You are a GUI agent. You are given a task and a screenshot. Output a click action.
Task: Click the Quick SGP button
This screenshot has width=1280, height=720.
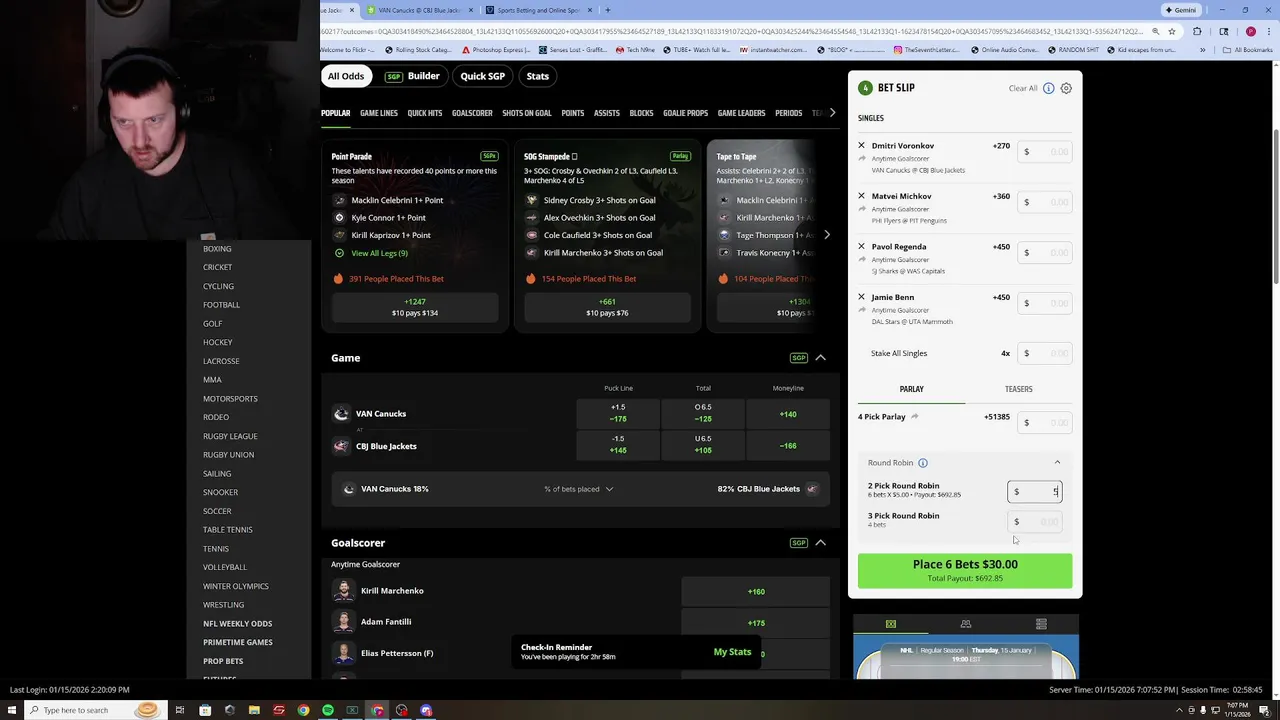coord(482,76)
